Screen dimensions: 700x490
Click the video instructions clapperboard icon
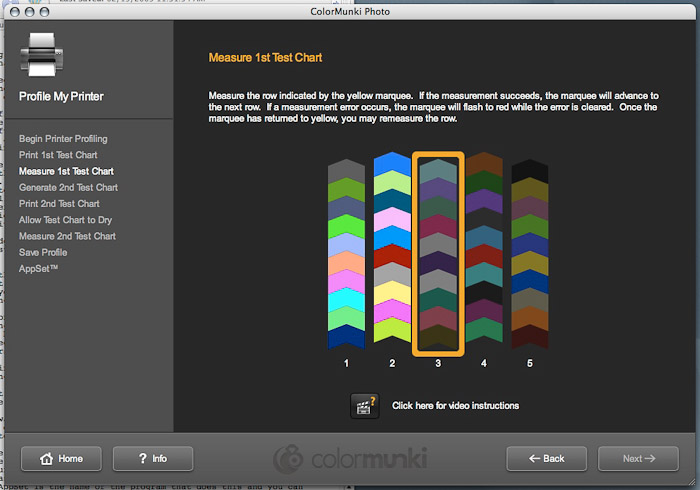pos(364,405)
